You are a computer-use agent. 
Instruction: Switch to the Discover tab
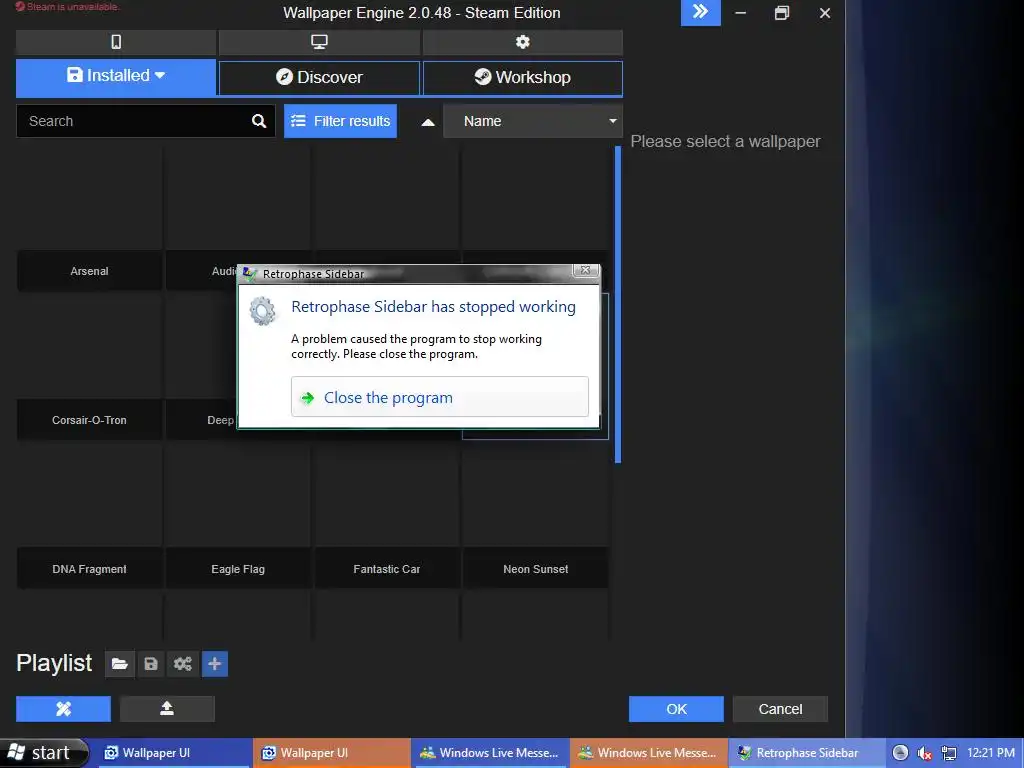[x=319, y=77]
